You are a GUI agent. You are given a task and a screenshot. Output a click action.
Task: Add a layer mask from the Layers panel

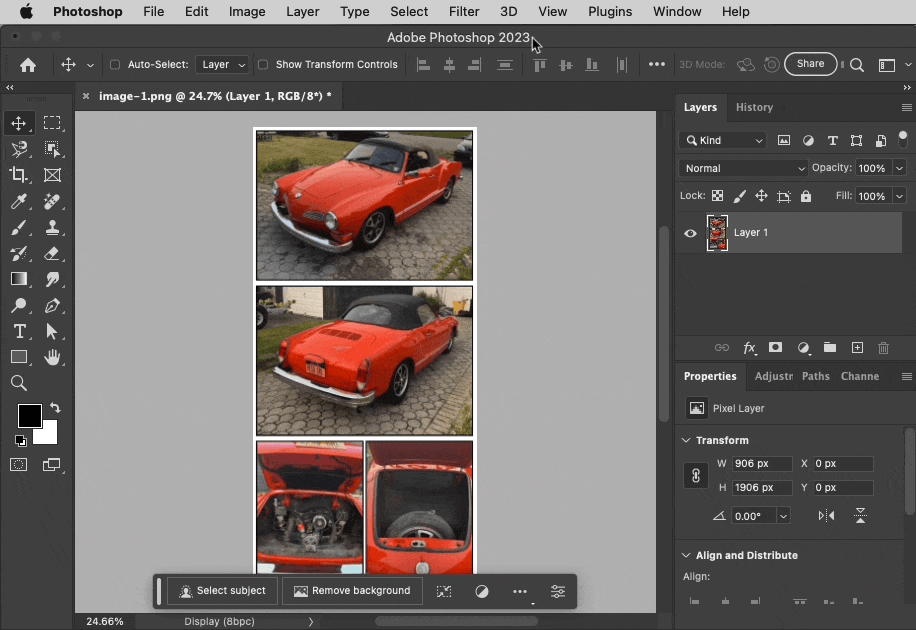coord(776,348)
